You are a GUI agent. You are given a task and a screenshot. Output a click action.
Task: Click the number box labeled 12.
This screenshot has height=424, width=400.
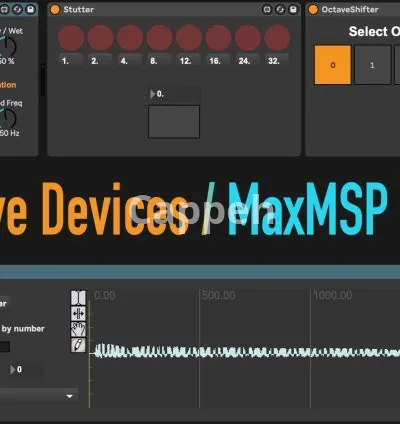pos(189,61)
